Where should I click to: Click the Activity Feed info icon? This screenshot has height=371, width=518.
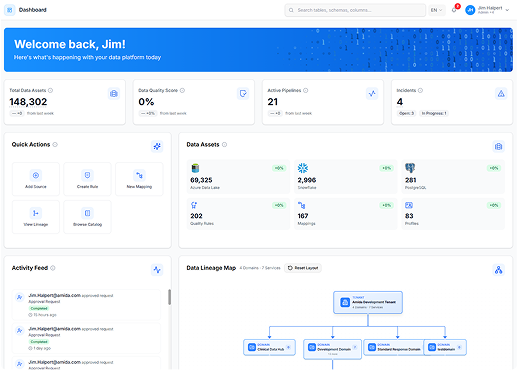(53, 268)
